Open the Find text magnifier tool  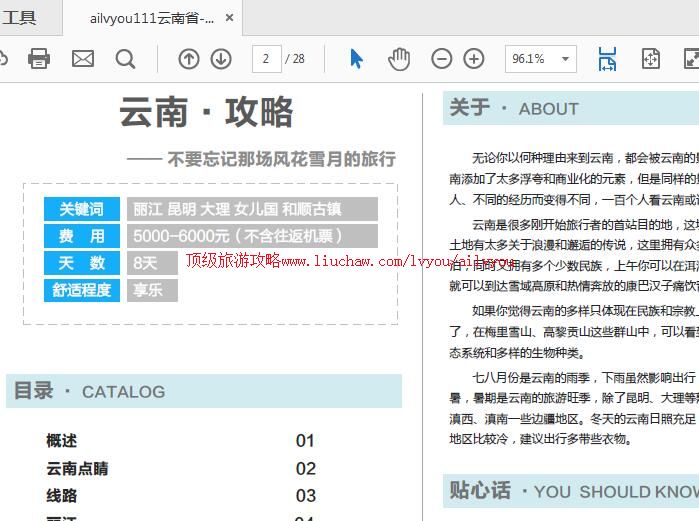pos(125,59)
